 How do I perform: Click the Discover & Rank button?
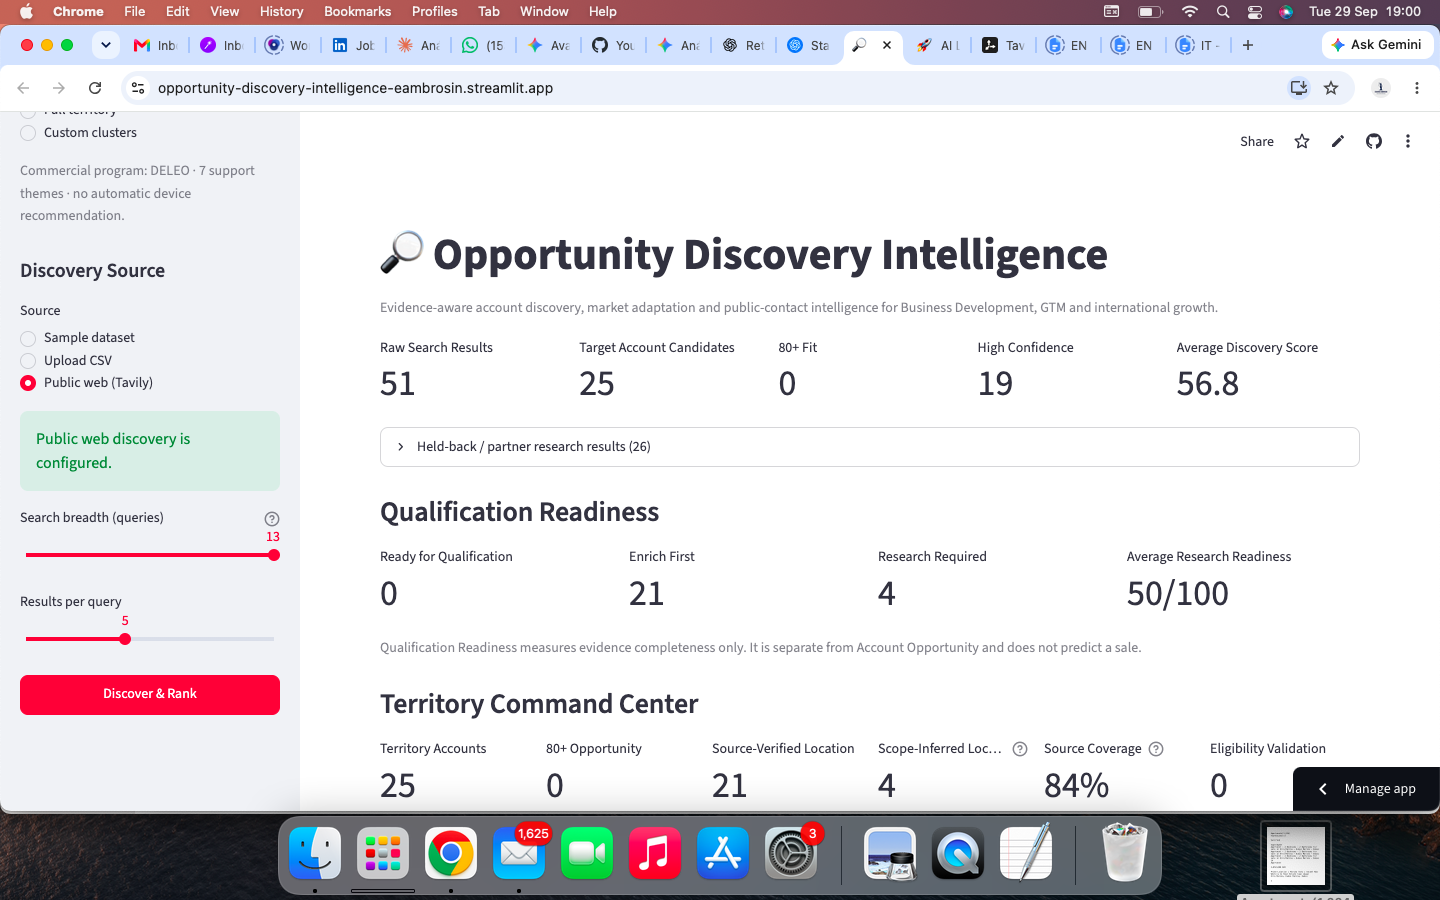pos(150,694)
